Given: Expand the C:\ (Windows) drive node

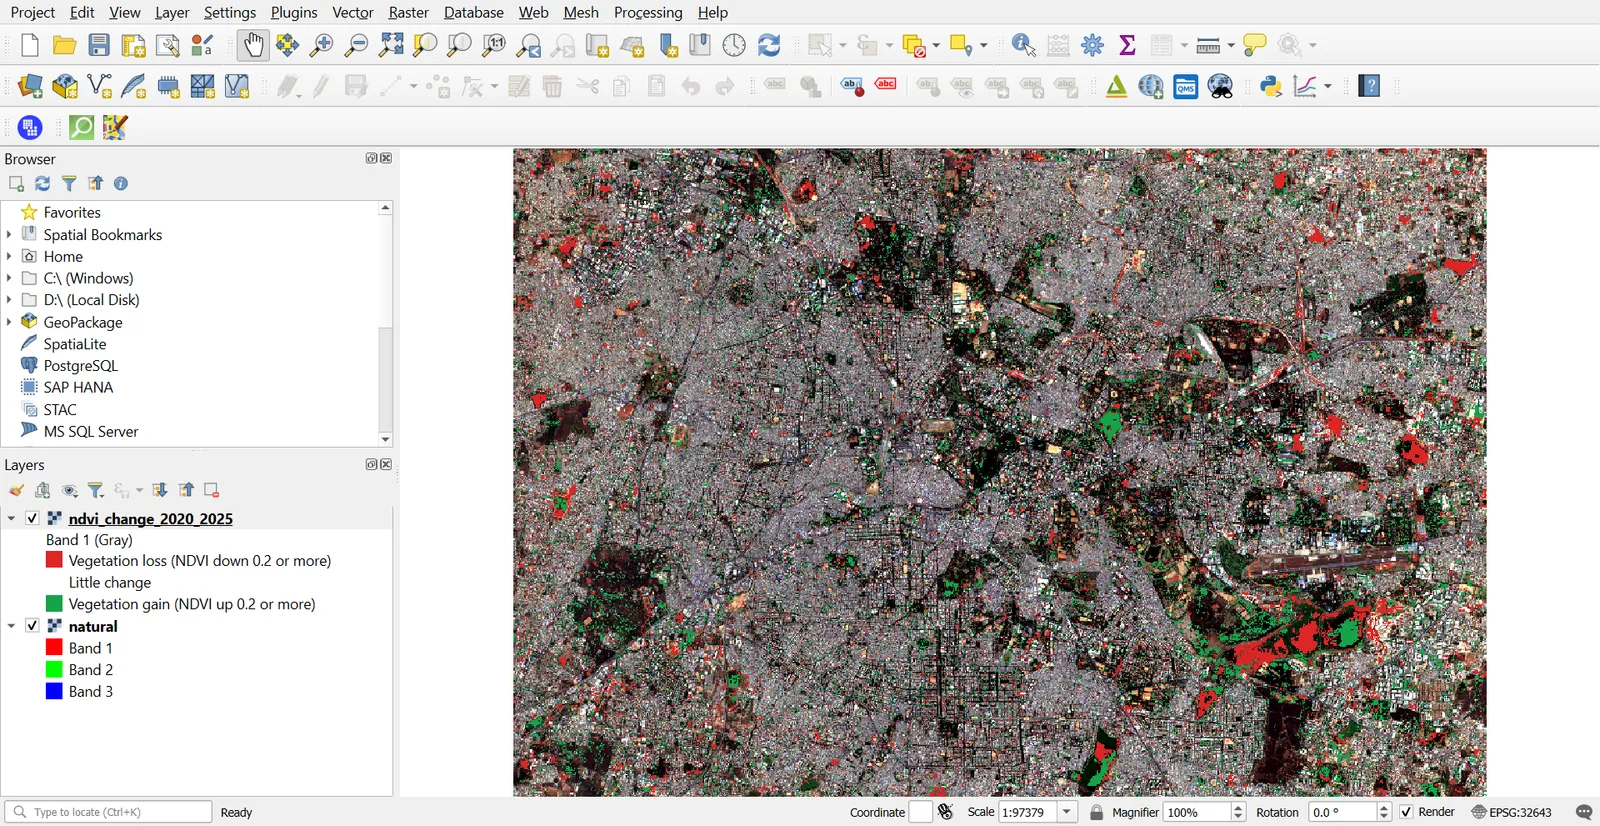Looking at the screenshot, I should coord(9,278).
